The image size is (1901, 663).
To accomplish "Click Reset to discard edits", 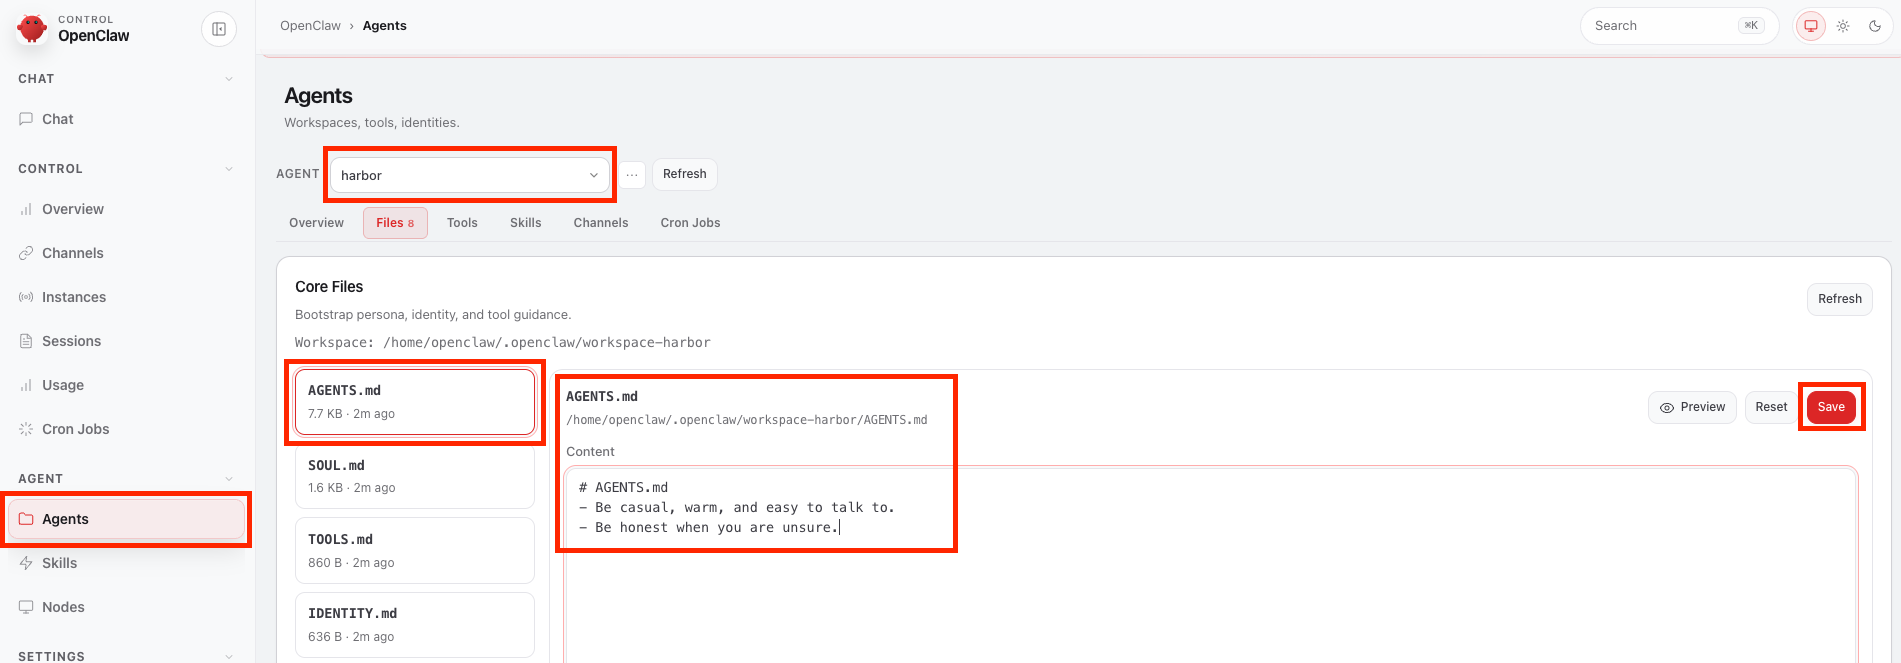I will (x=1771, y=407).
